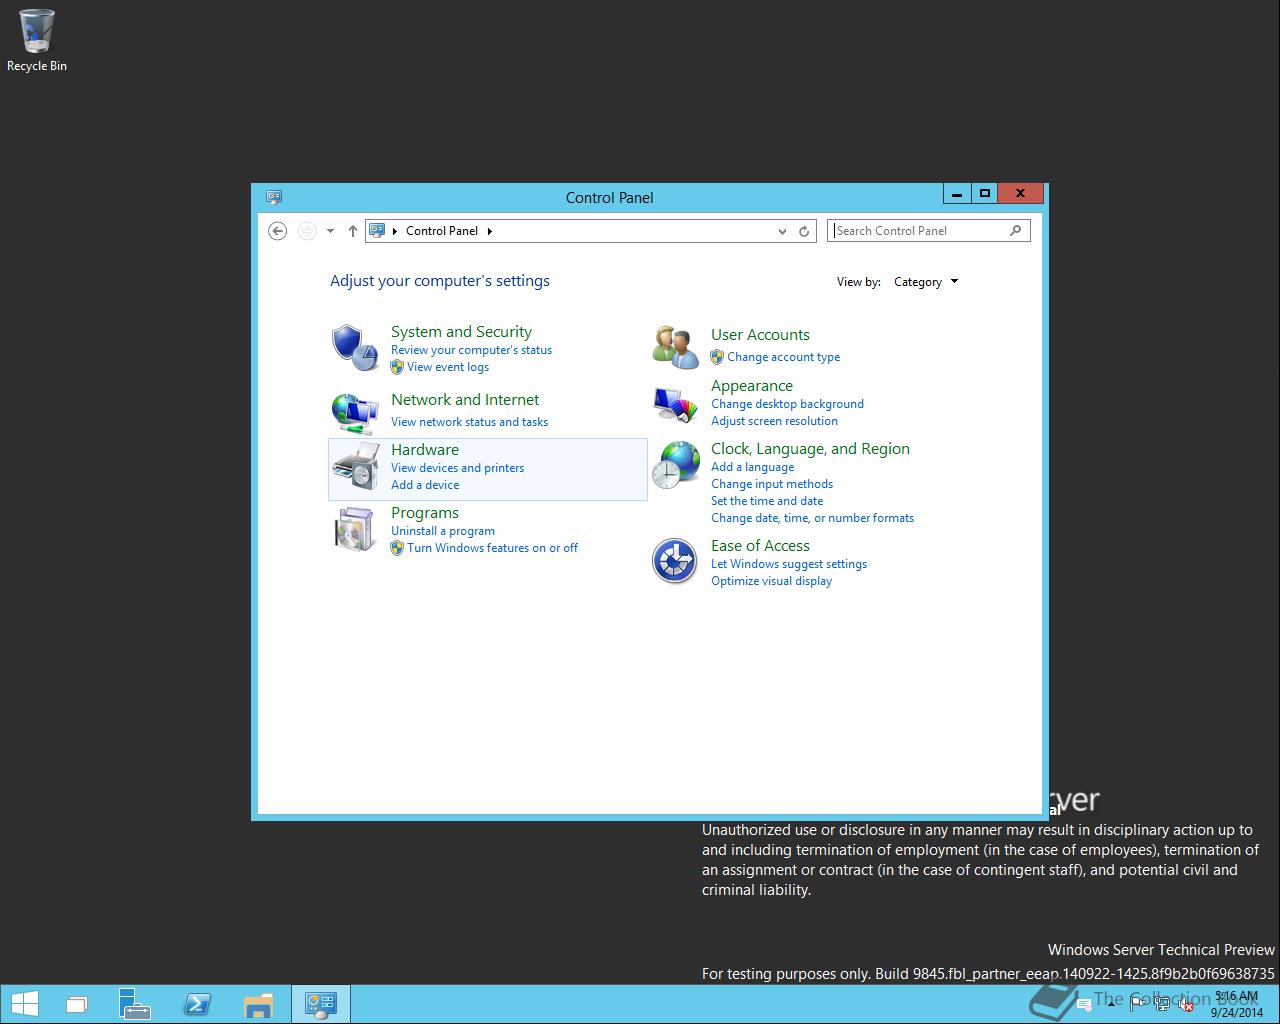1280x1024 pixels.
Task: Click Optimize visual display link
Action: [x=771, y=581]
